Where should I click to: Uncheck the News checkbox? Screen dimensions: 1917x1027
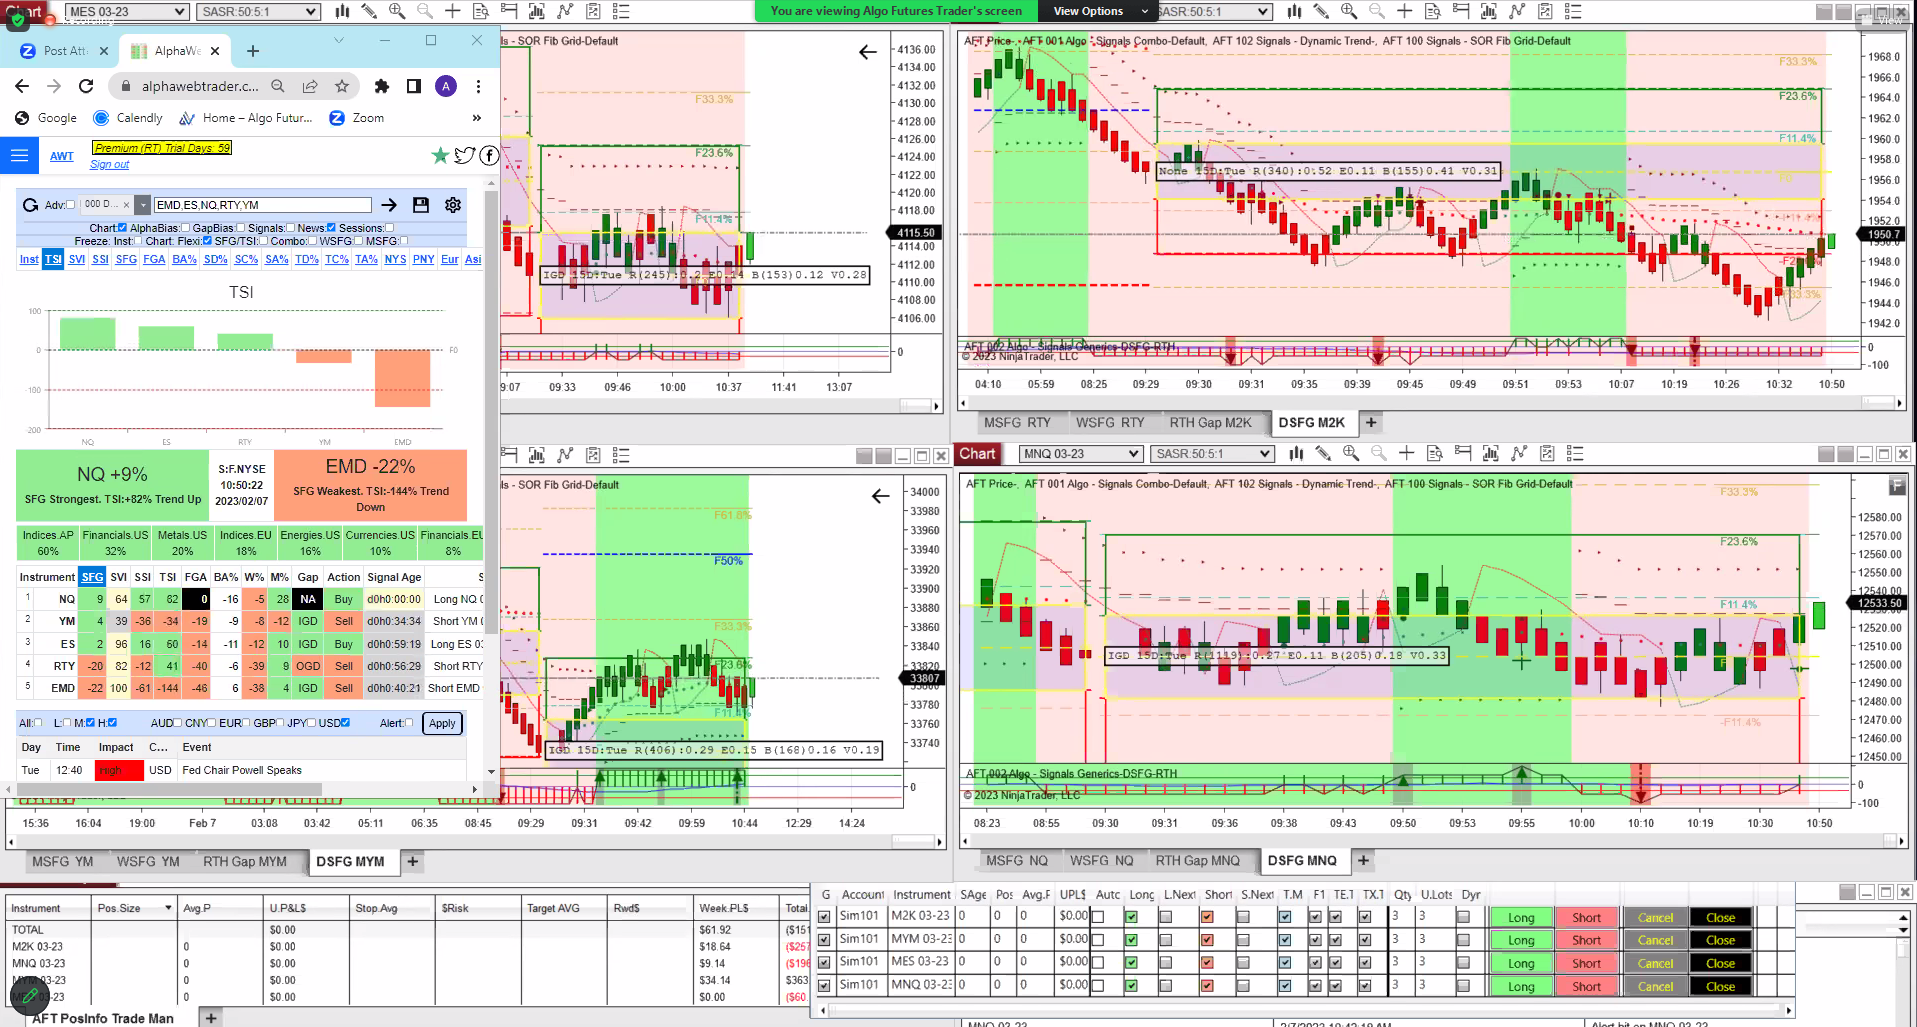(x=331, y=228)
